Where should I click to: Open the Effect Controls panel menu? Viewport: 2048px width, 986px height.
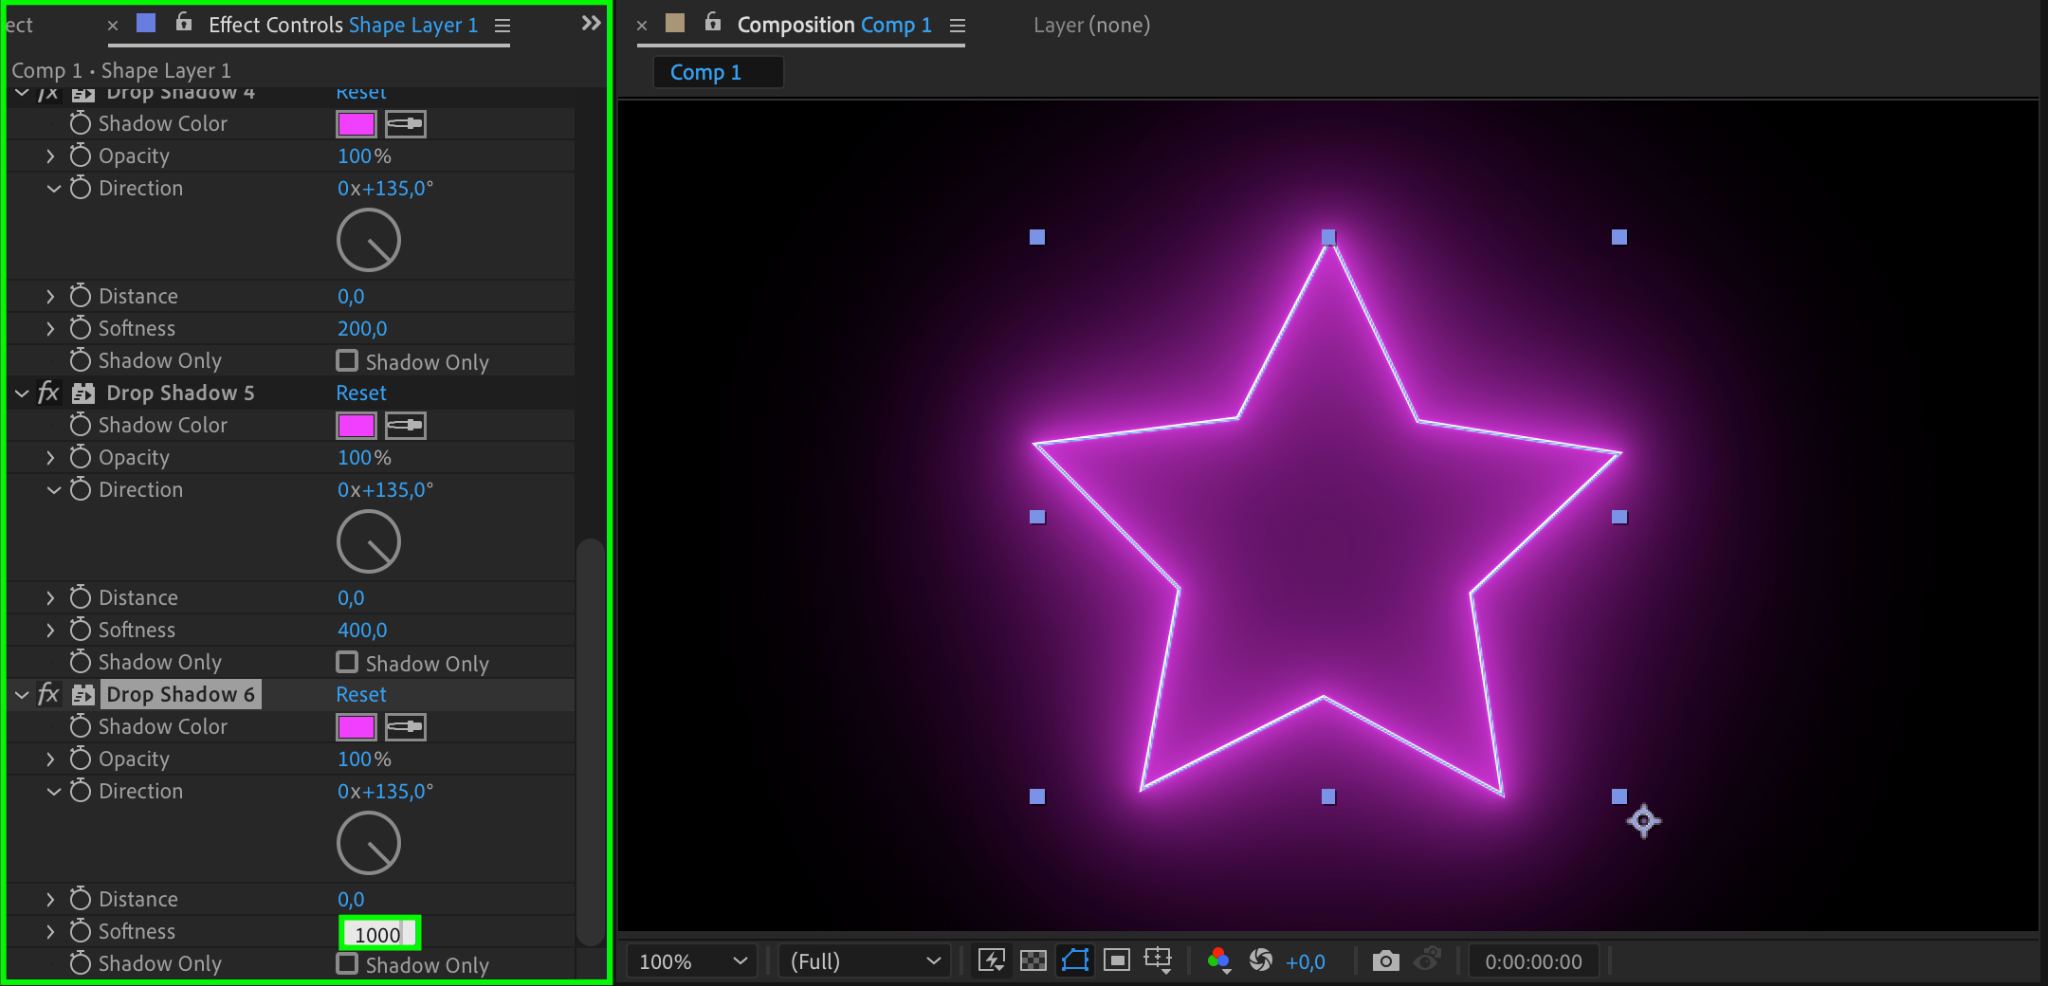[502, 26]
